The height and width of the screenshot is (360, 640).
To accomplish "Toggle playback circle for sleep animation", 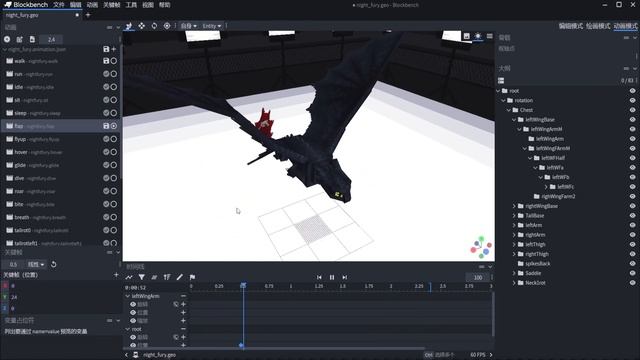I will [114, 113].
